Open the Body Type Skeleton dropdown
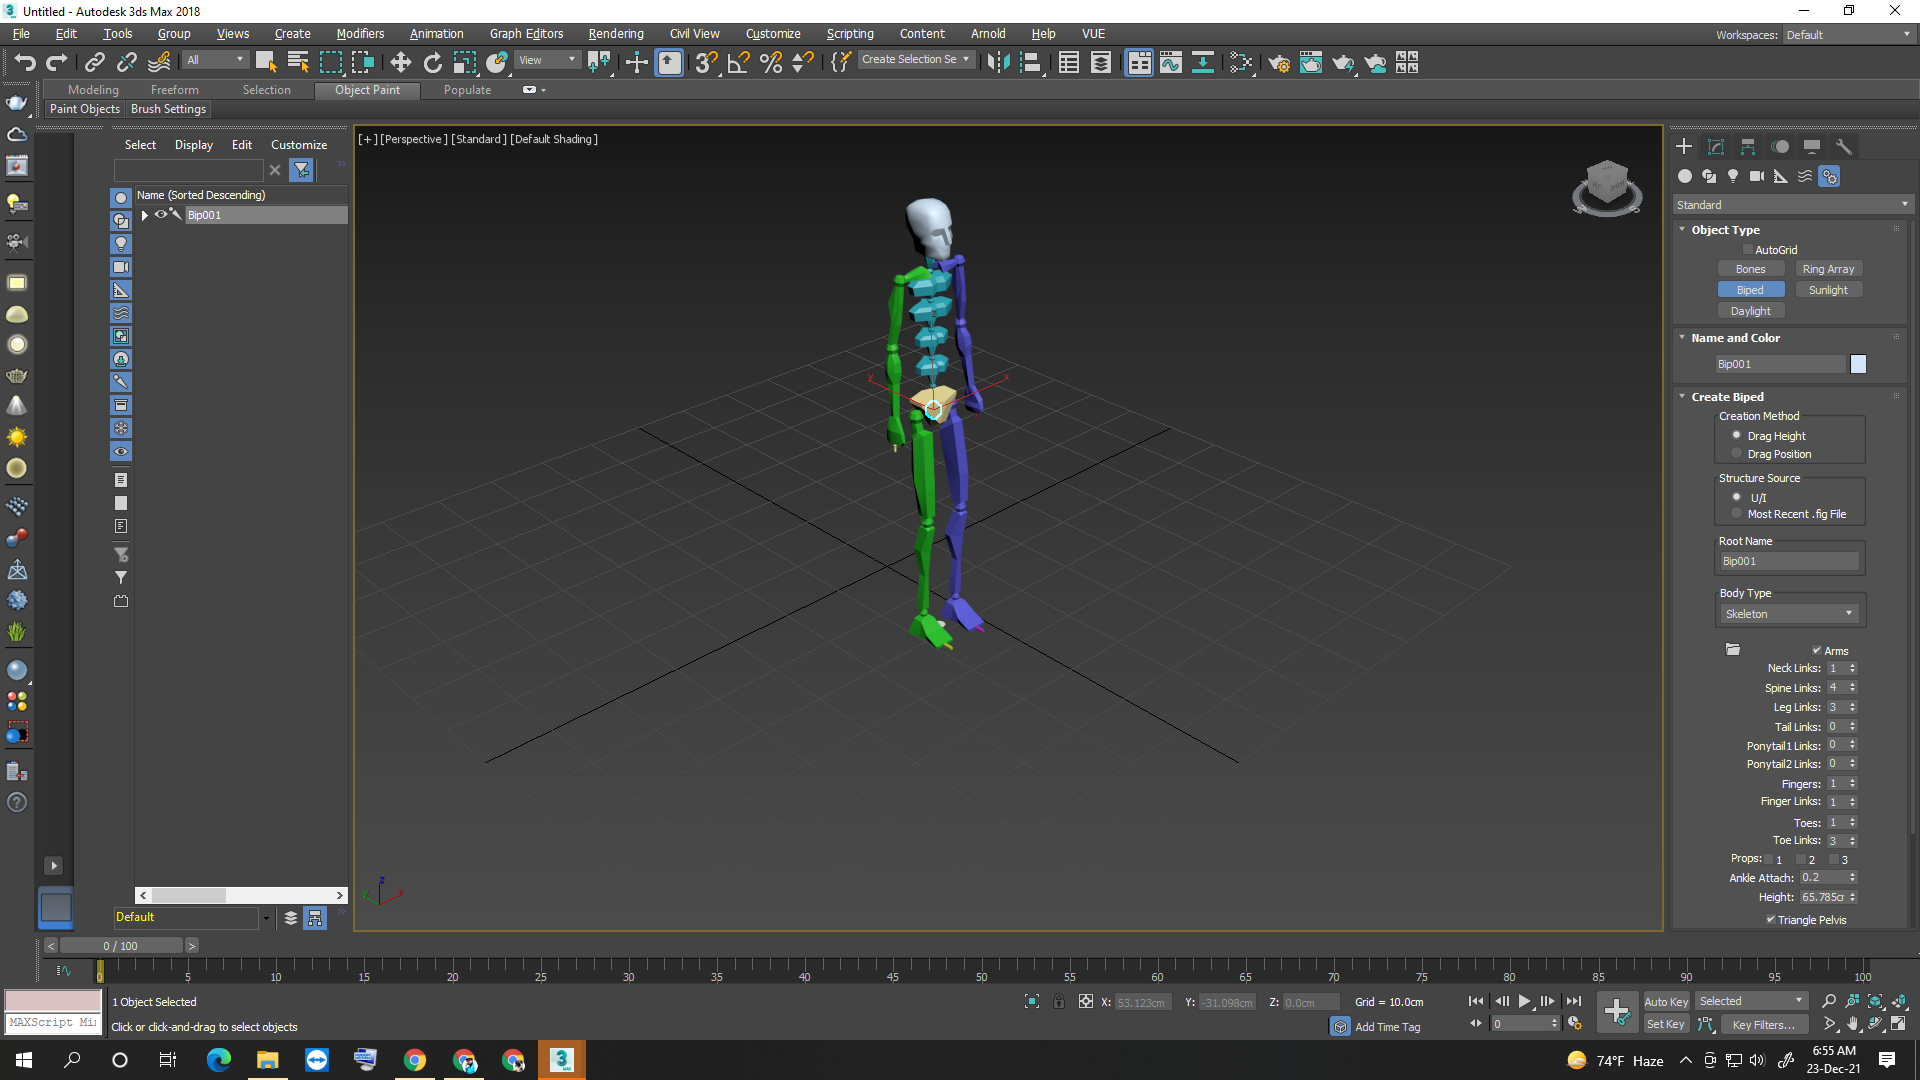 pos(1788,614)
